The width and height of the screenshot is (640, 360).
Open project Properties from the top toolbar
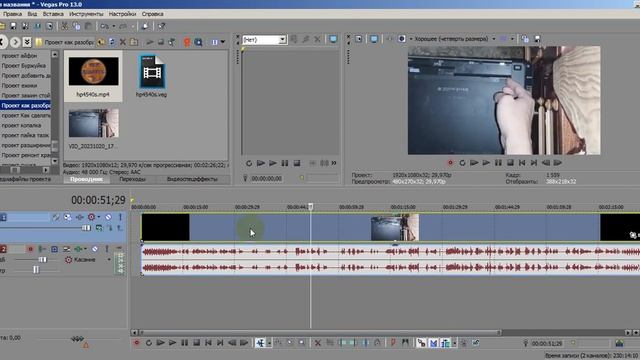point(49,26)
